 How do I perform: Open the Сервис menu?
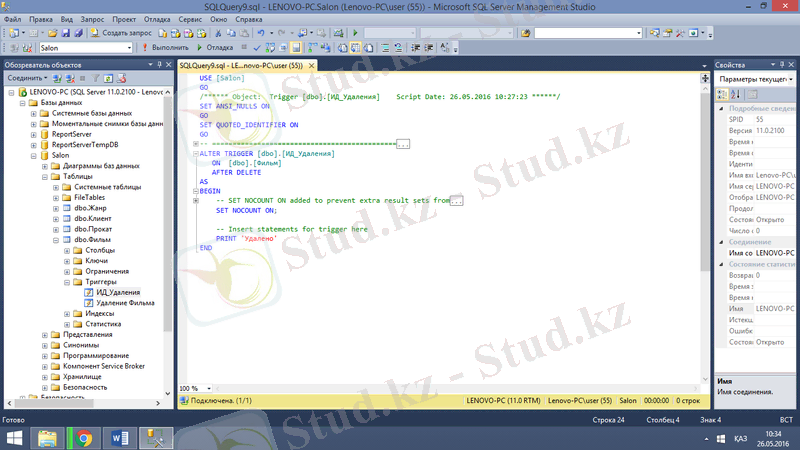(x=190, y=19)
